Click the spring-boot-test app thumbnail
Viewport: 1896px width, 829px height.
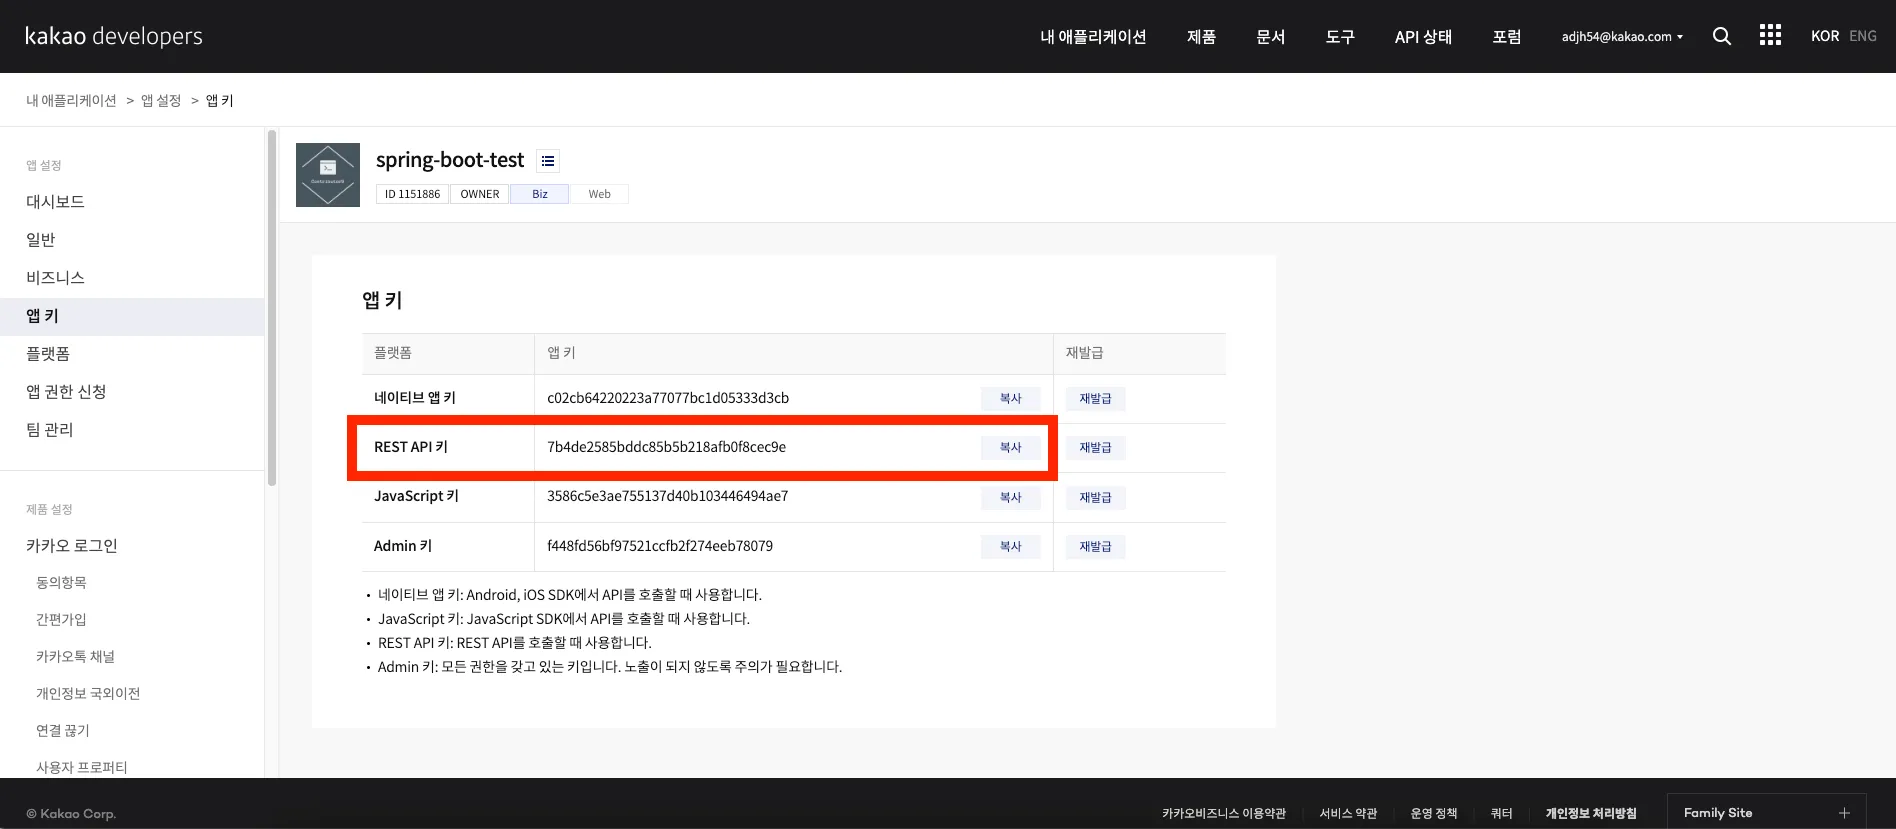(328, 175)
